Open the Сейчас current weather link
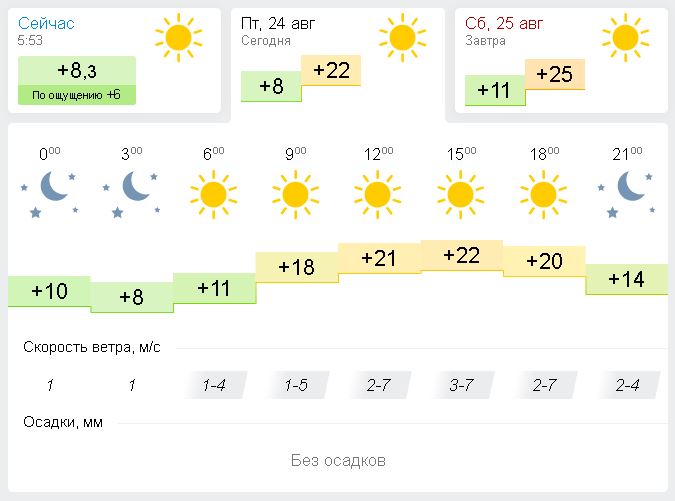The width and height of the screenshot is (675, 501). (46, 22)
